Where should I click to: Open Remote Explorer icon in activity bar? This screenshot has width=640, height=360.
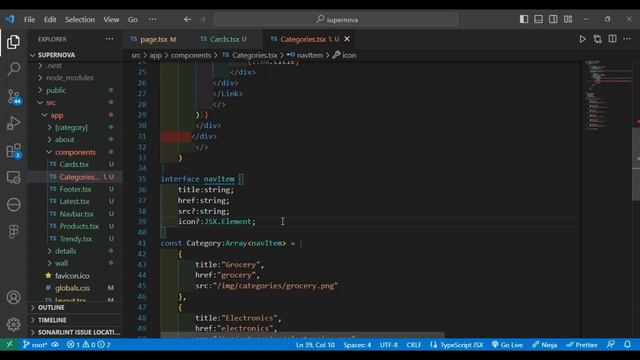click(x=13, y=177)
